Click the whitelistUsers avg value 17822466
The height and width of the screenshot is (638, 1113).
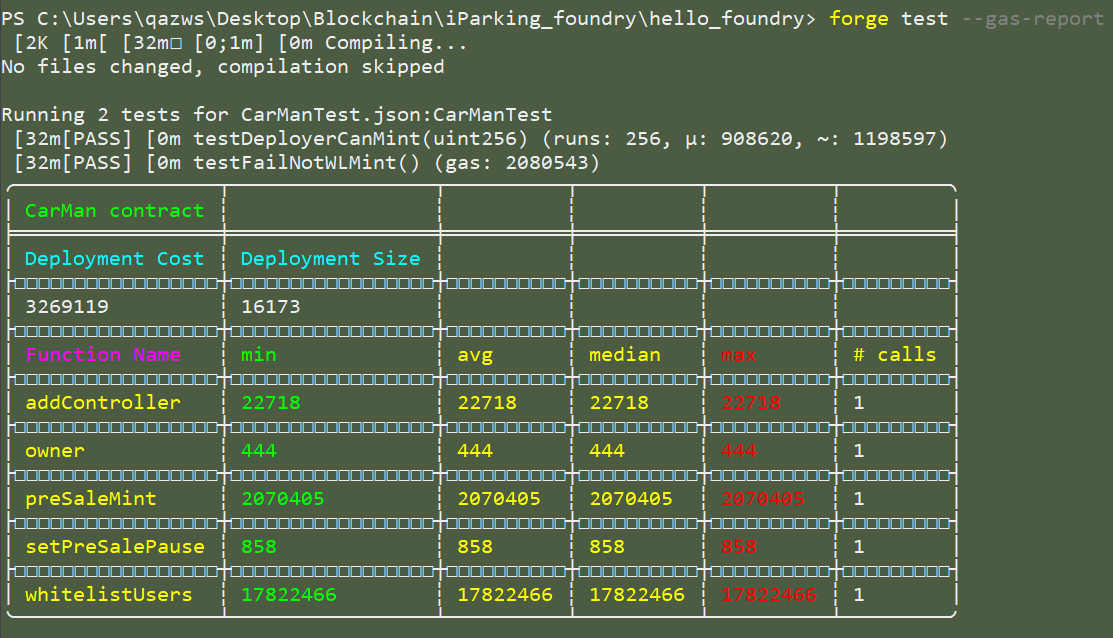(x=505, y=594)
